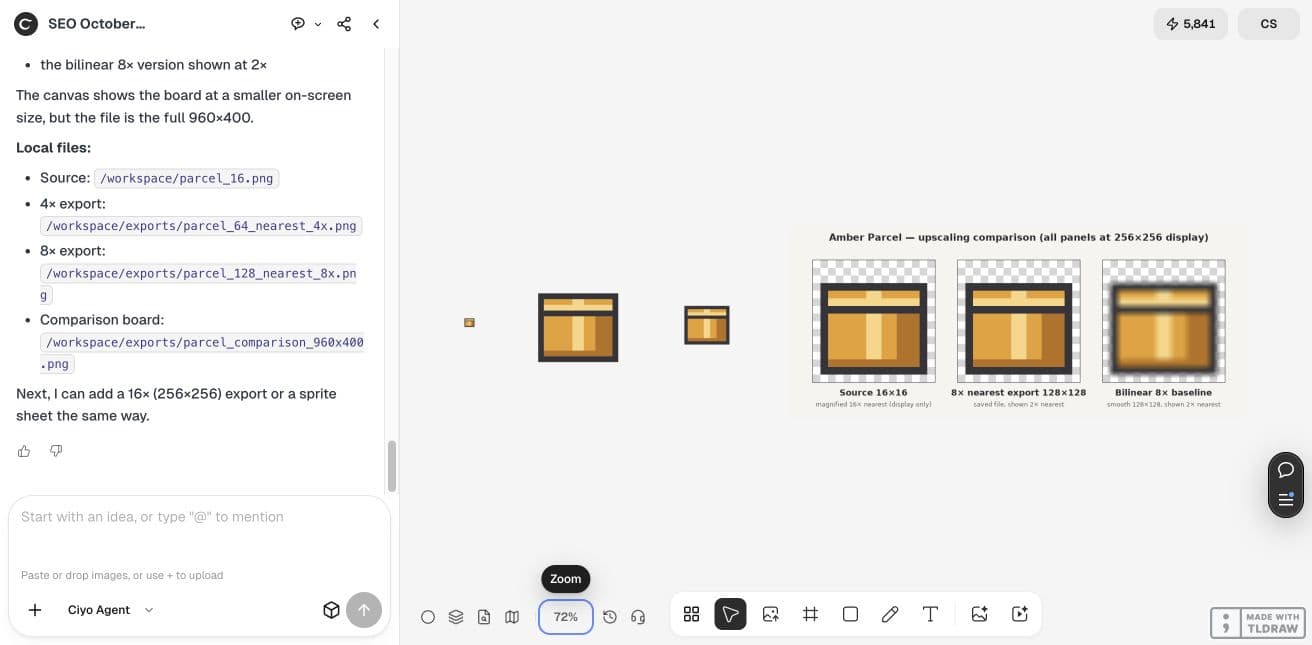Start a new chat with bubble icon
This screenshot has width=1312, height=645.
click(298, 24)
